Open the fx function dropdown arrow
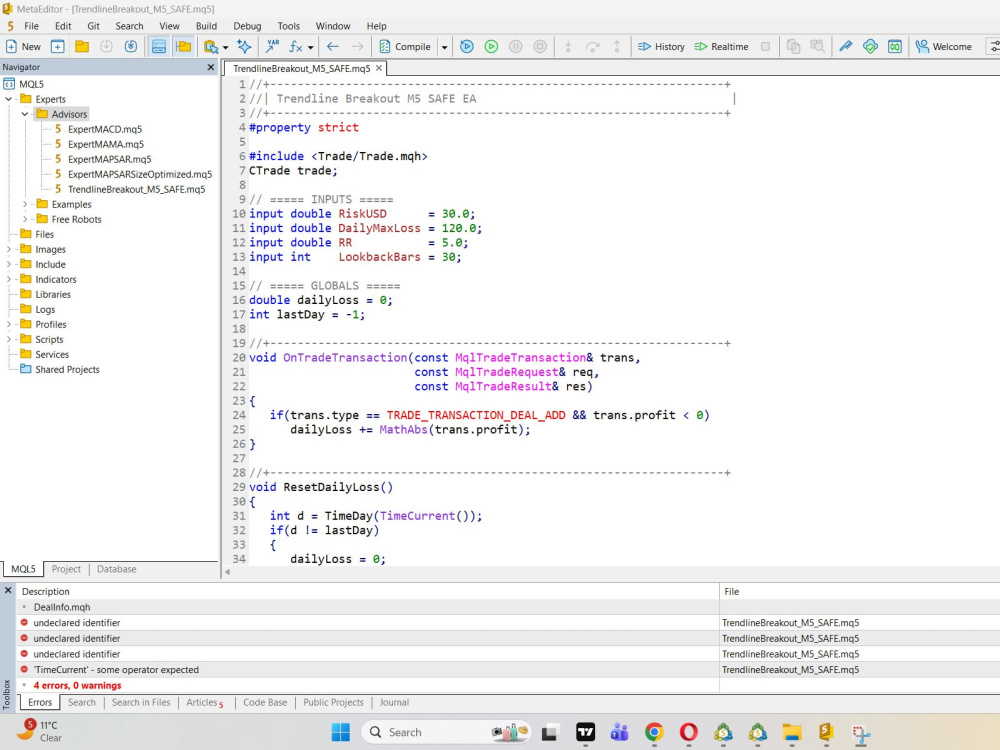Image resolution: width=1000 pixels, height=750 pixels. point(311,47)
